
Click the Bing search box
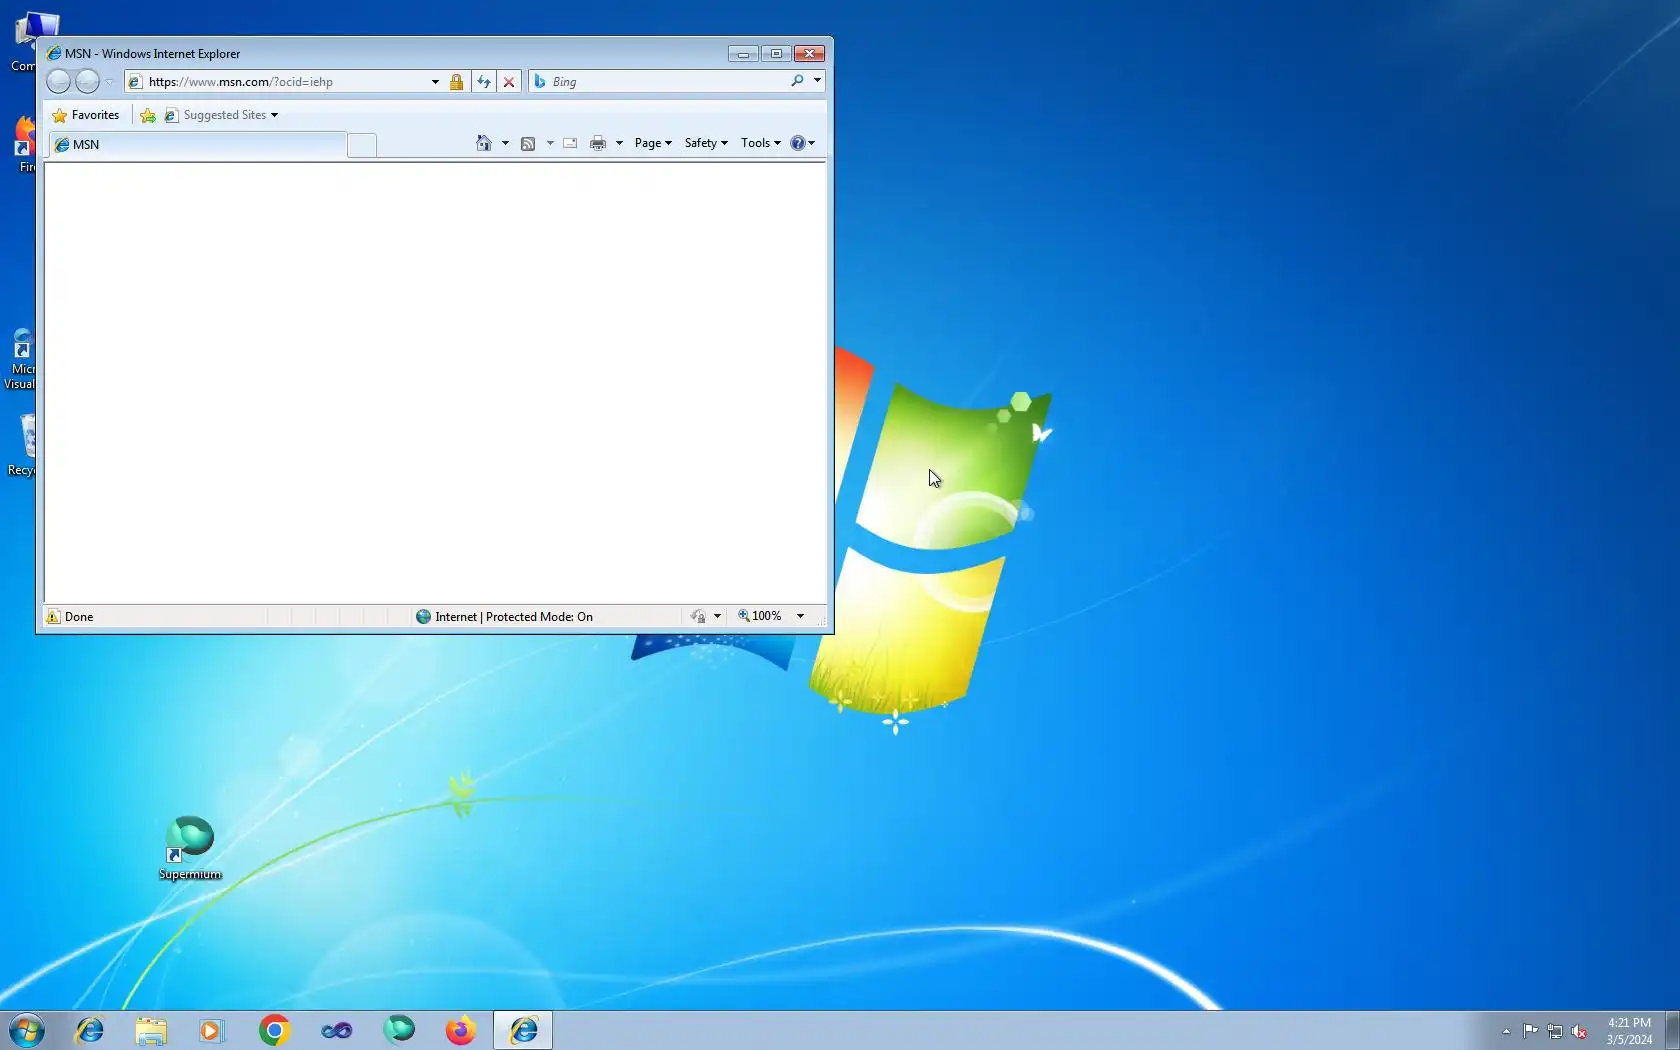coord(667,82)
